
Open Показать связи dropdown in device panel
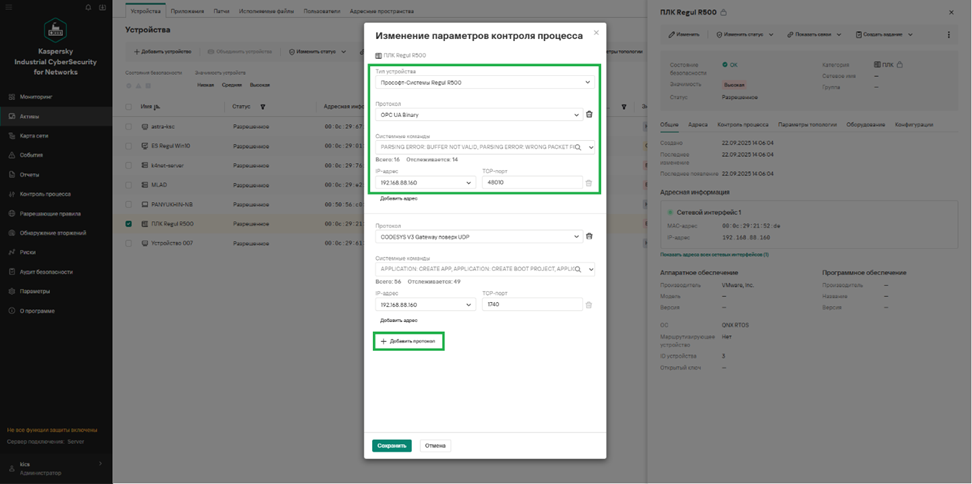click(814, 35)
